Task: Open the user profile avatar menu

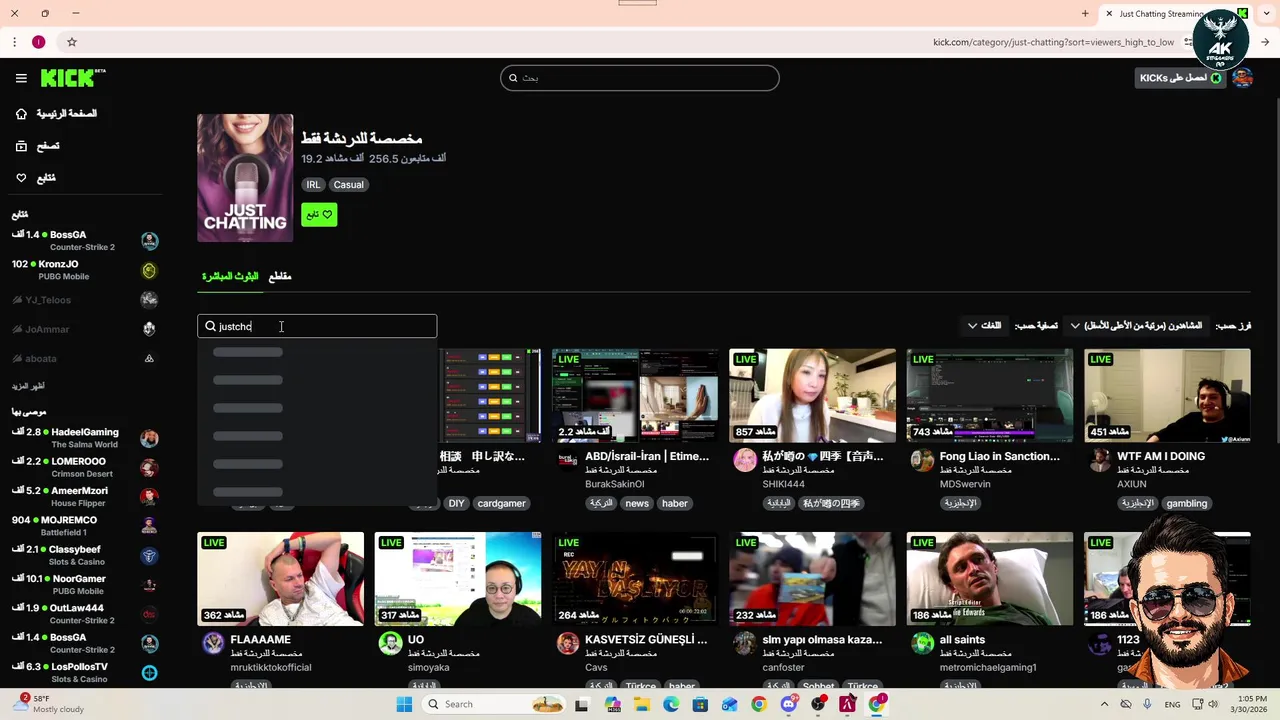Action: [x=1243, y=78]
